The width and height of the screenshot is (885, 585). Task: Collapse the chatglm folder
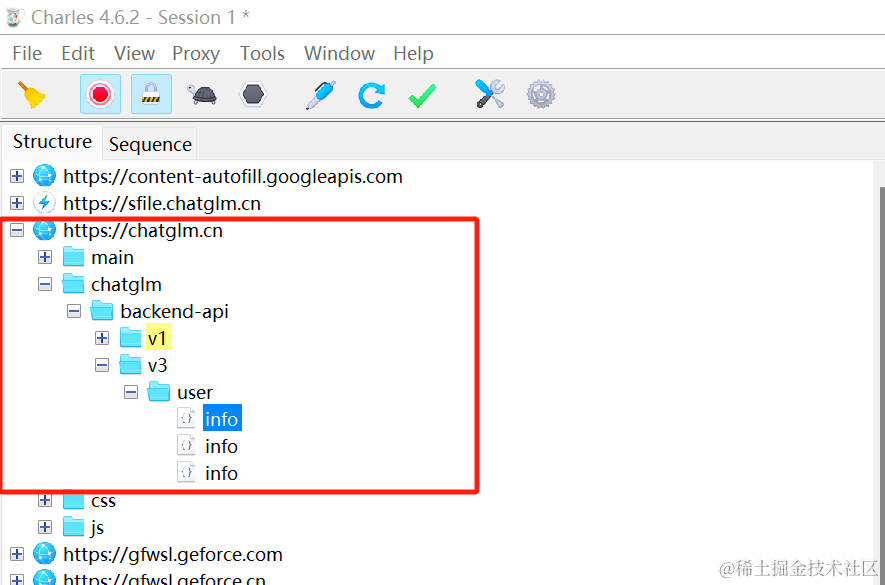tap(45, 285)
